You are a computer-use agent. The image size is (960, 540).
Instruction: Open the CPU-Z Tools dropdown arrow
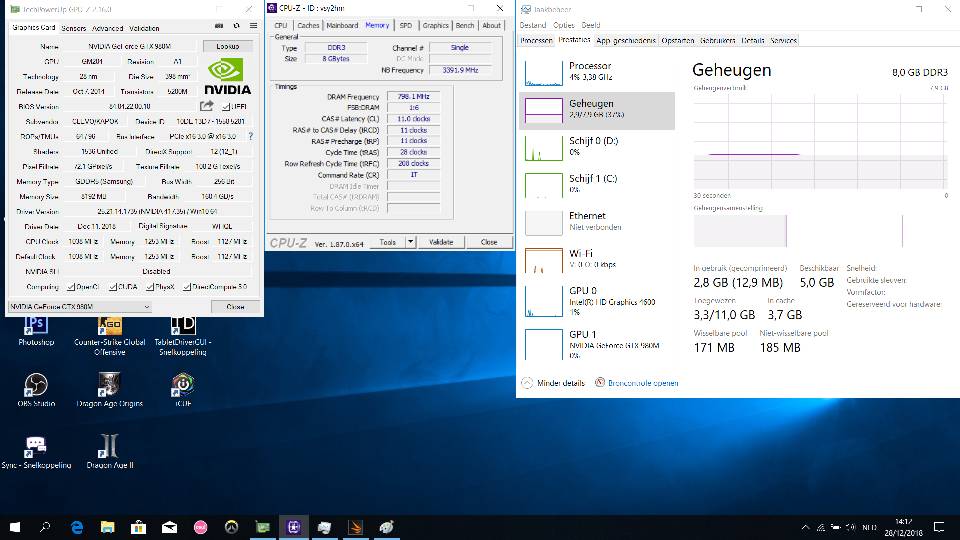click(x=411, y=242)
